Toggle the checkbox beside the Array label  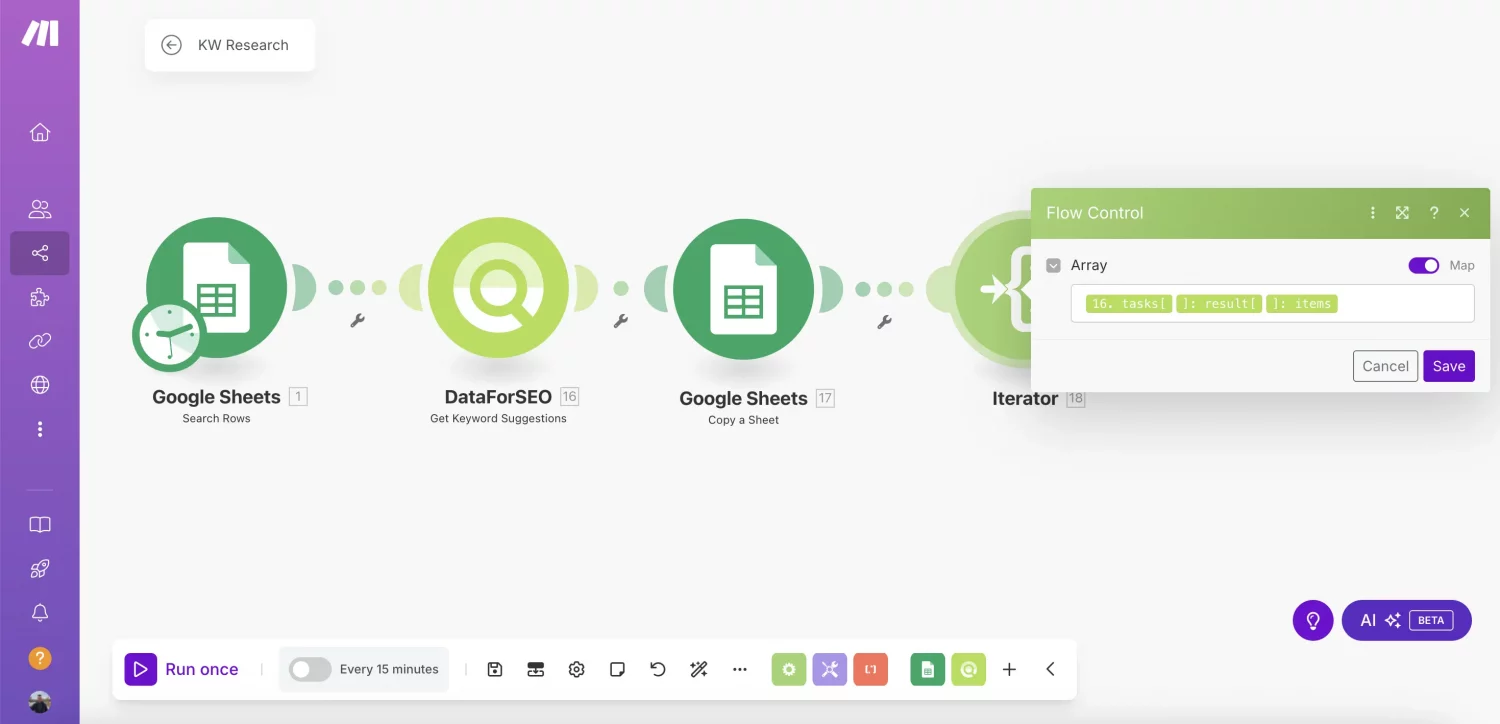click(x=1053, y=265)
